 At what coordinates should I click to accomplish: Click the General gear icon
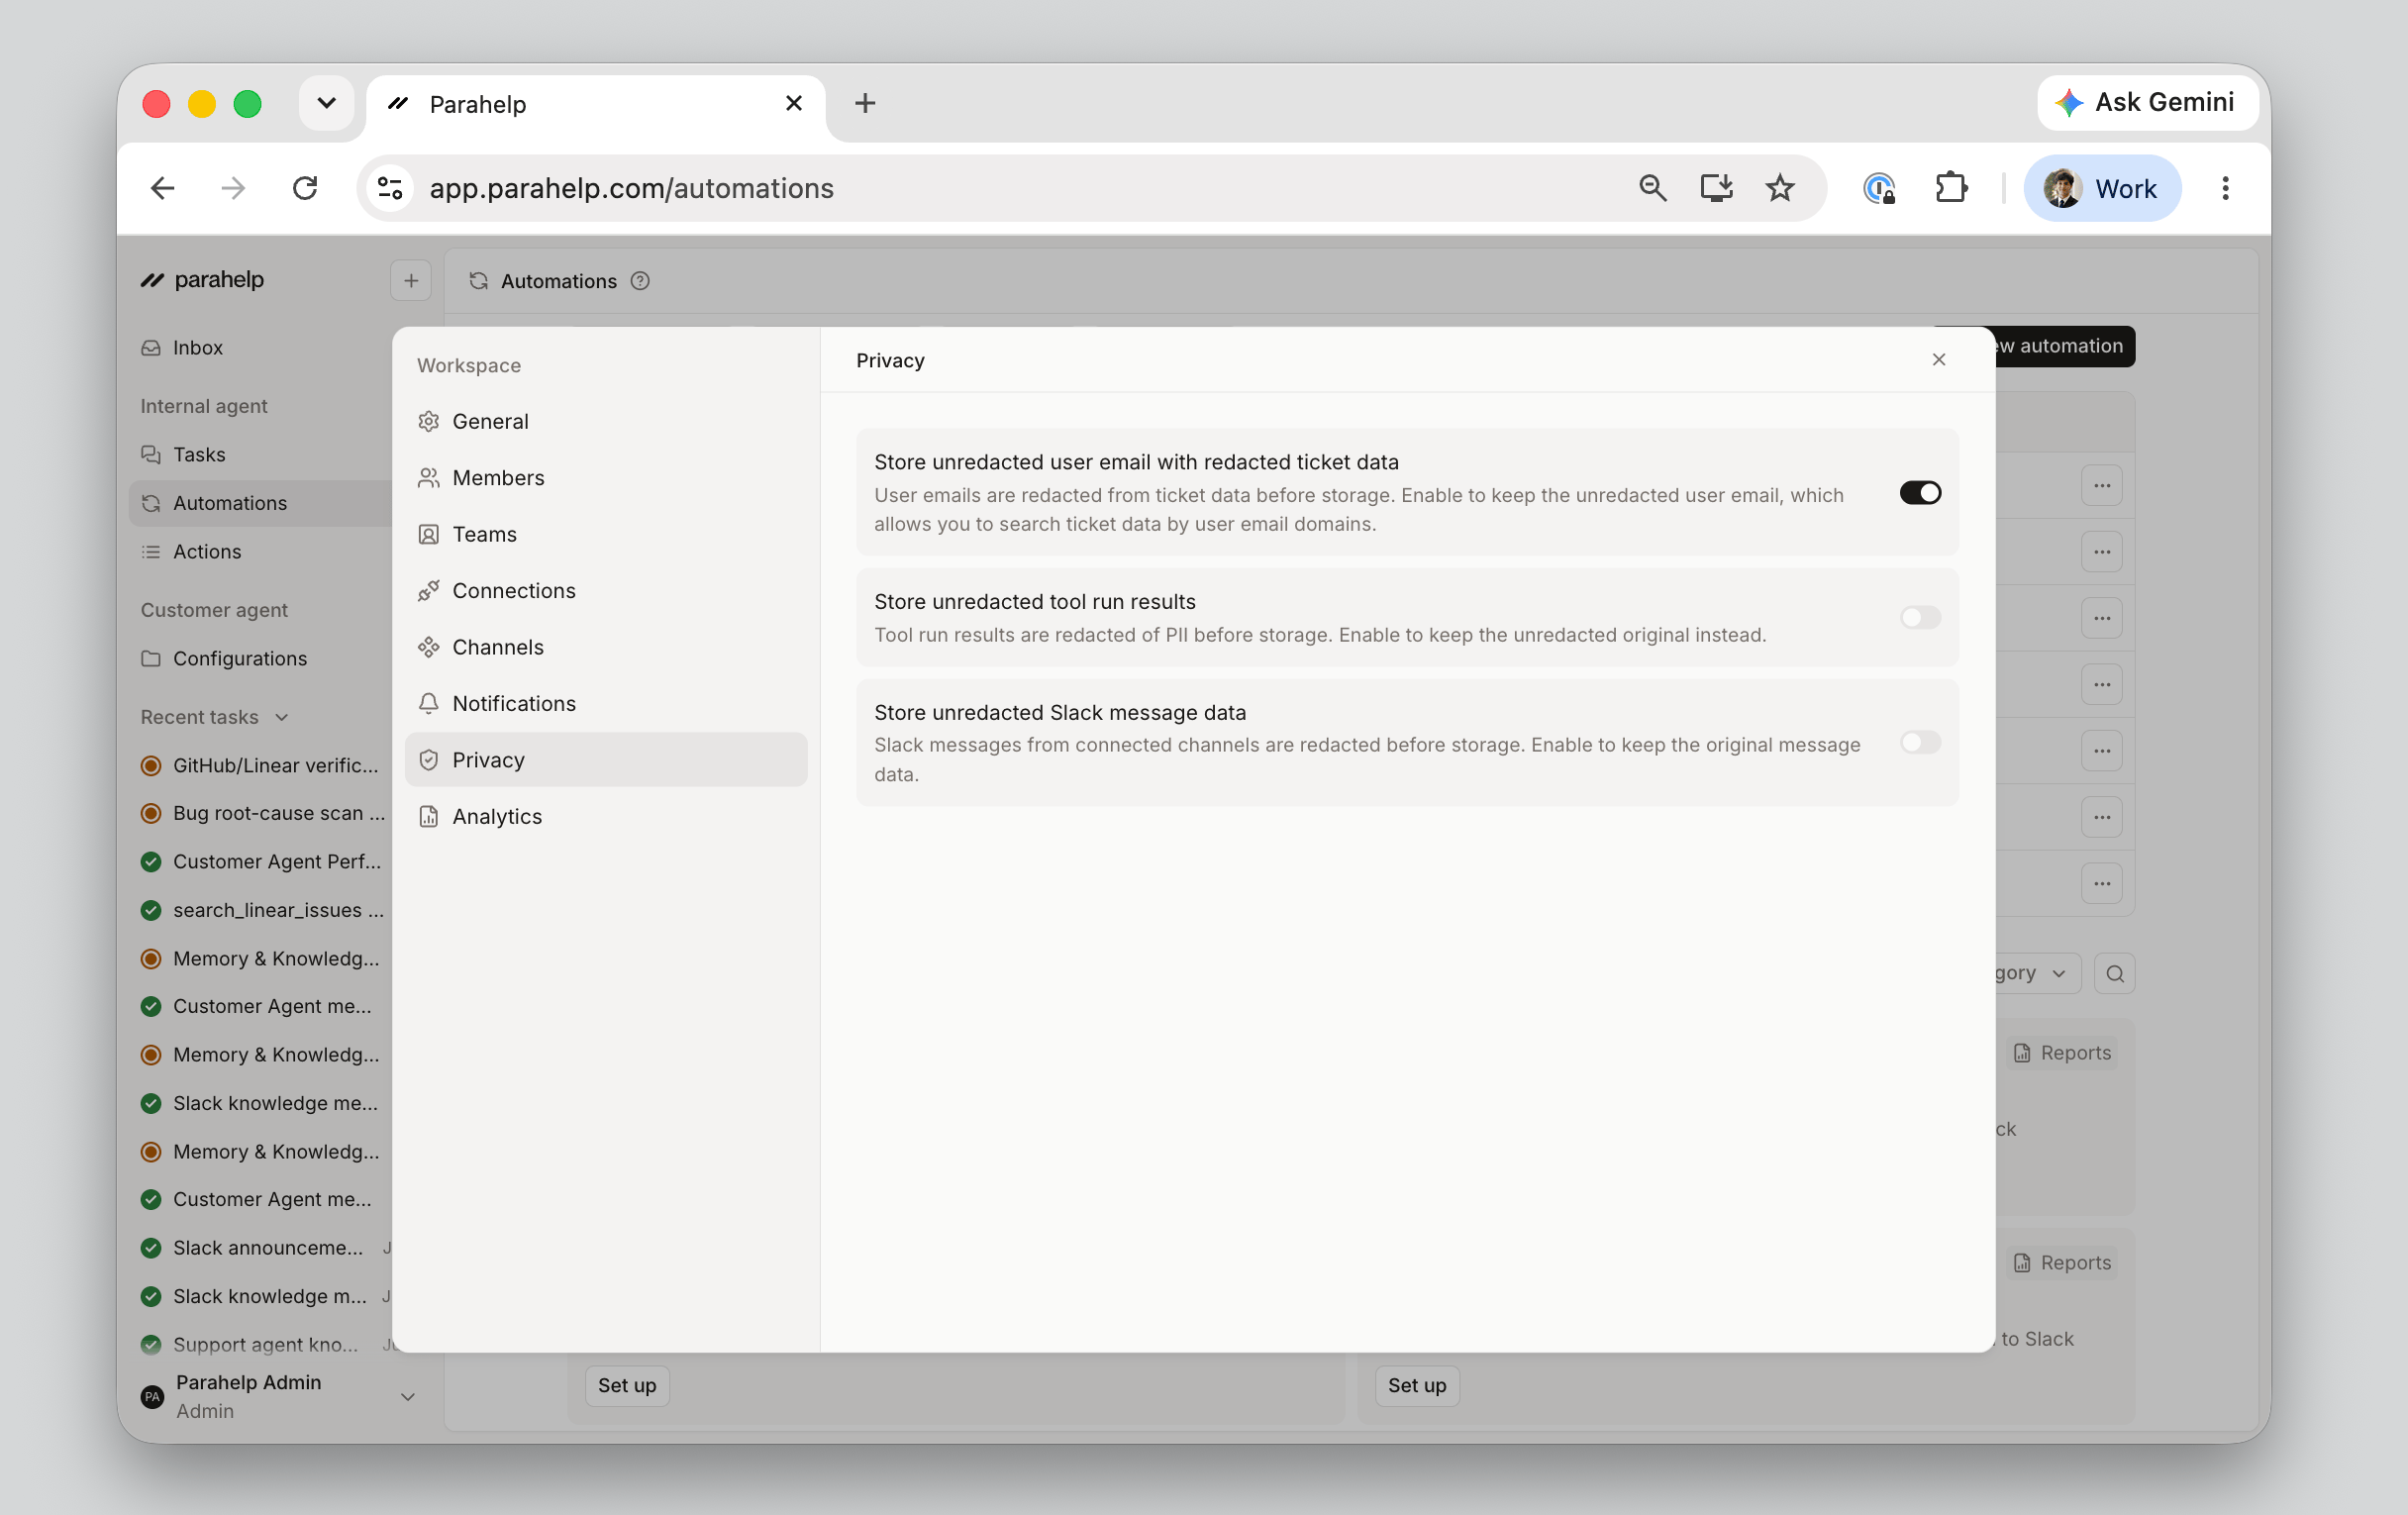click(x=428, y=421)
